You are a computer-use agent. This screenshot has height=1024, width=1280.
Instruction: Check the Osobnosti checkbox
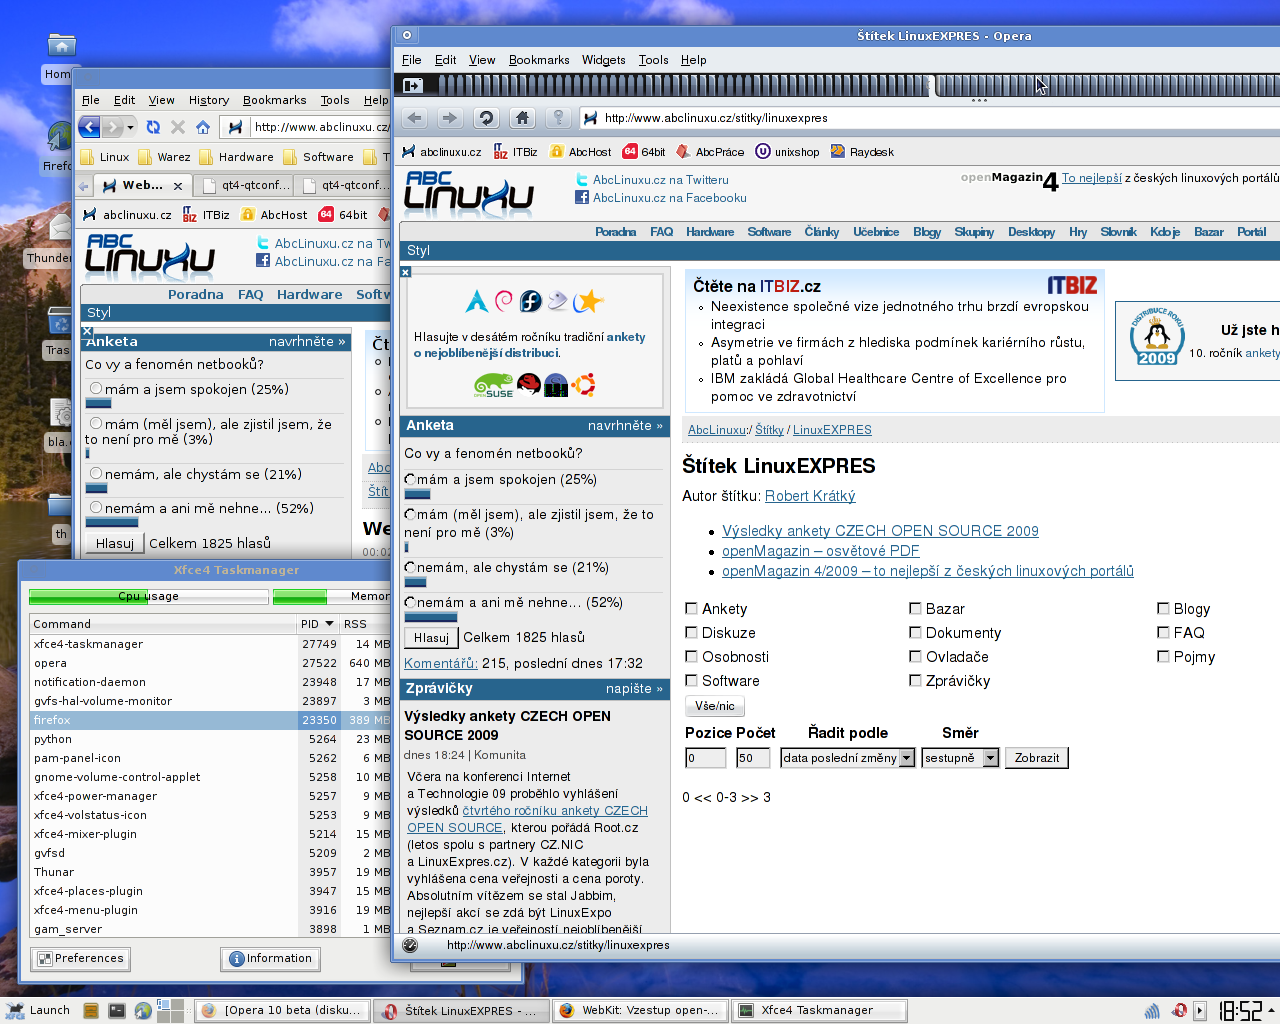click(x=691, y=656)
